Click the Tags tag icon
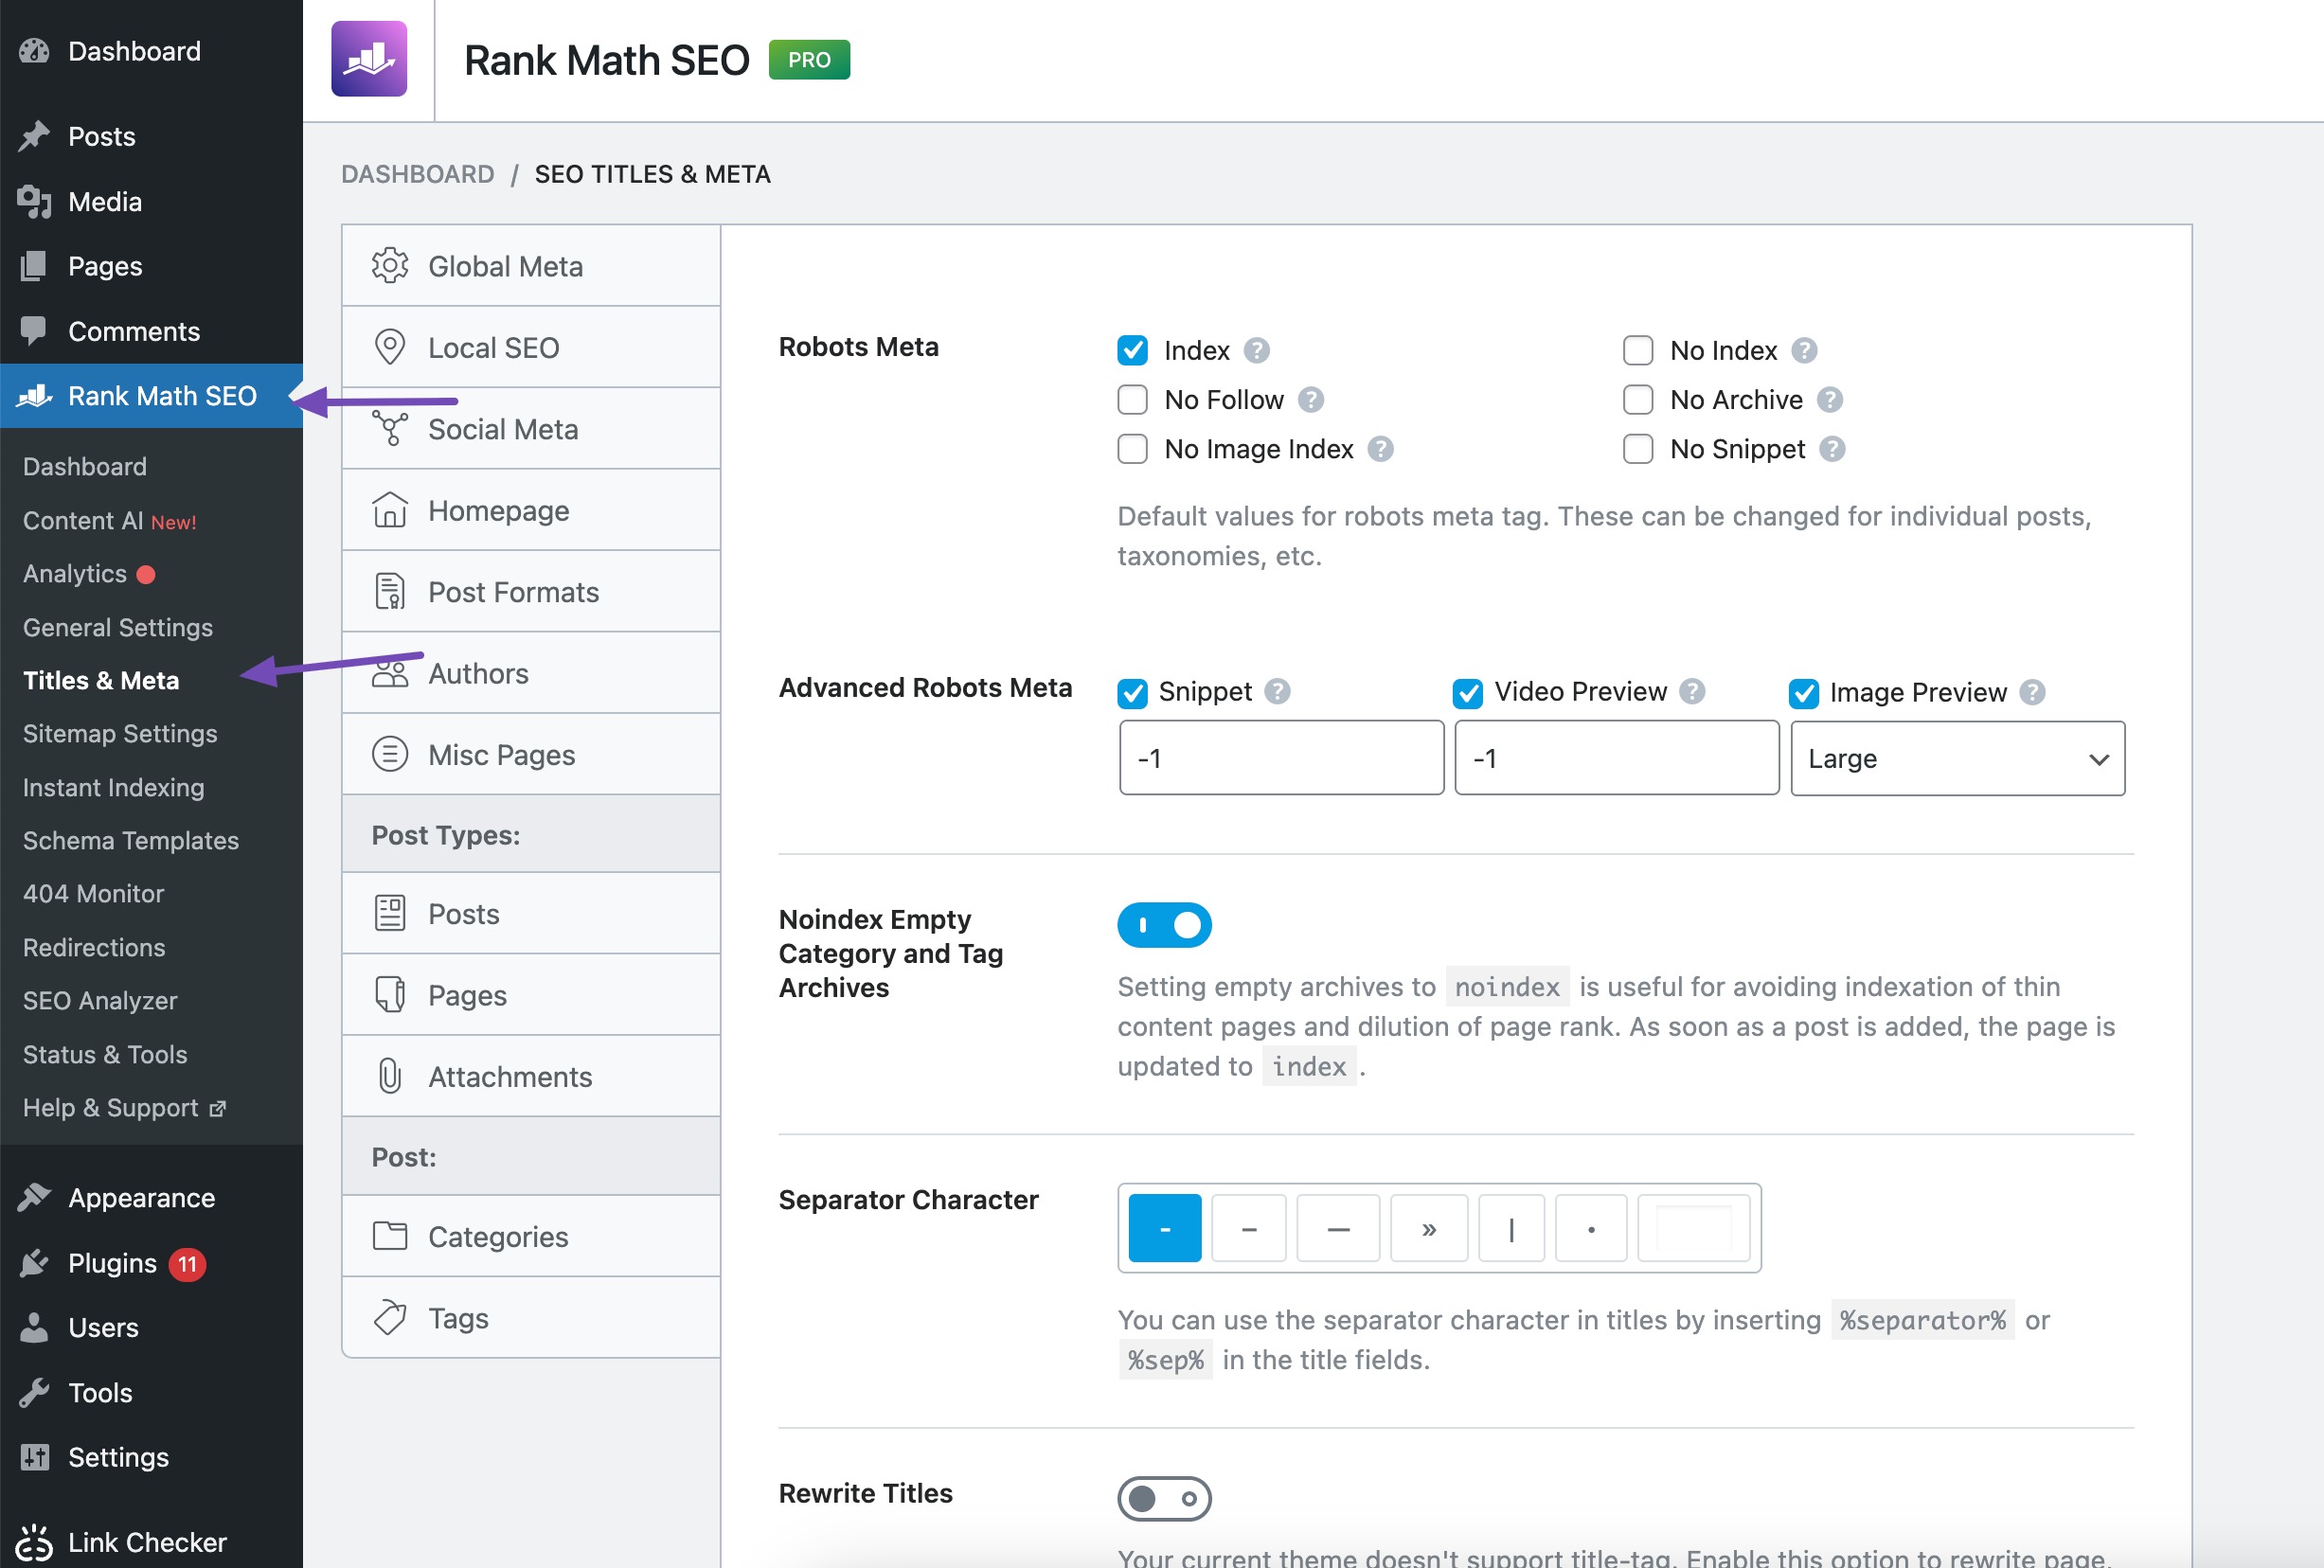2324x1568 pixels. point(390,1318)
